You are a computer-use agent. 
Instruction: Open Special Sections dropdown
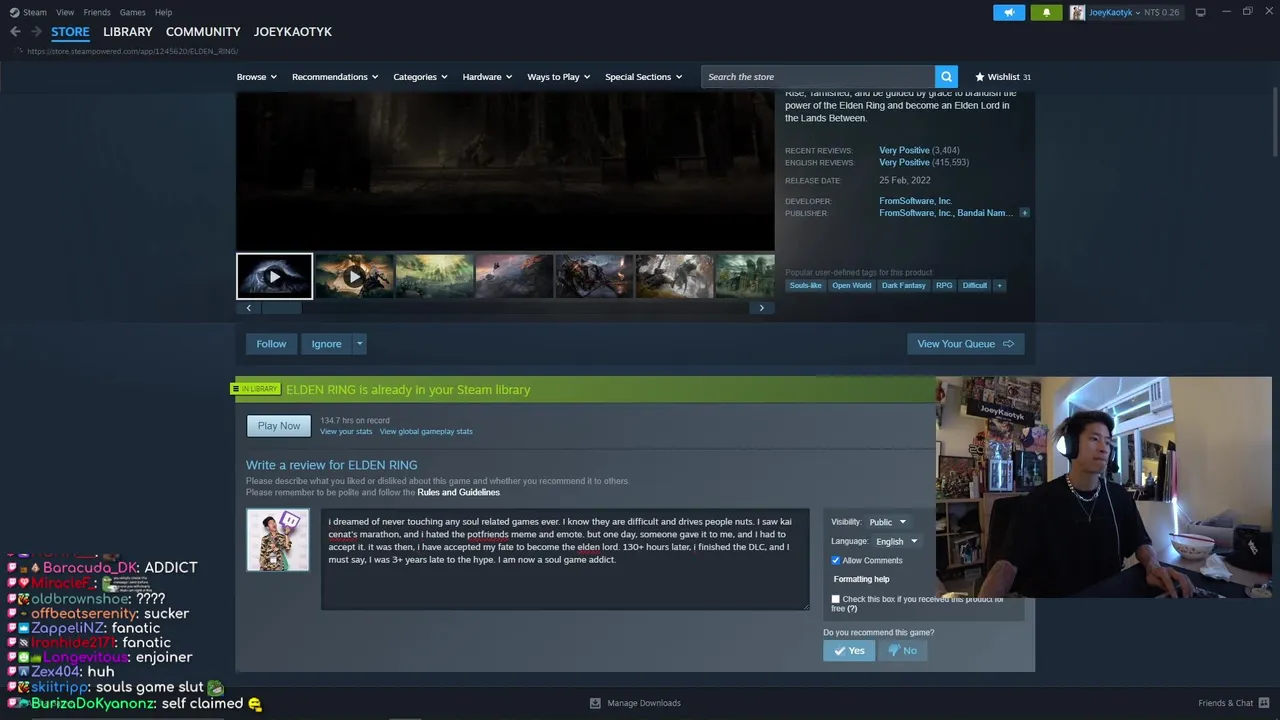pos(643,77)
